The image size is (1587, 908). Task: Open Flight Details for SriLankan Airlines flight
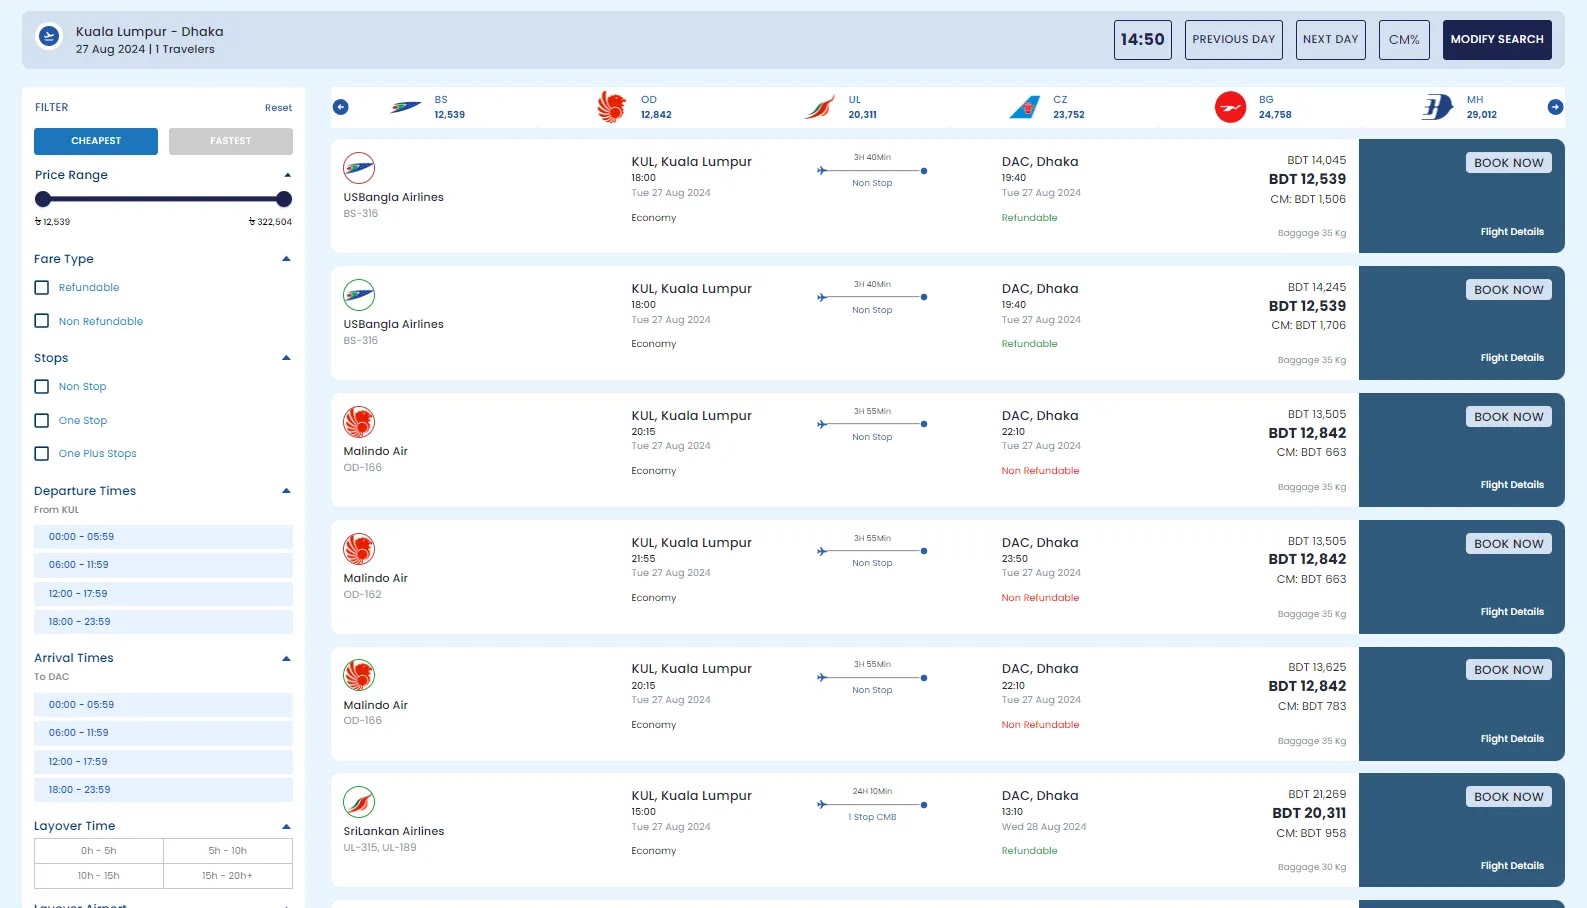[x=1512, y=866]
